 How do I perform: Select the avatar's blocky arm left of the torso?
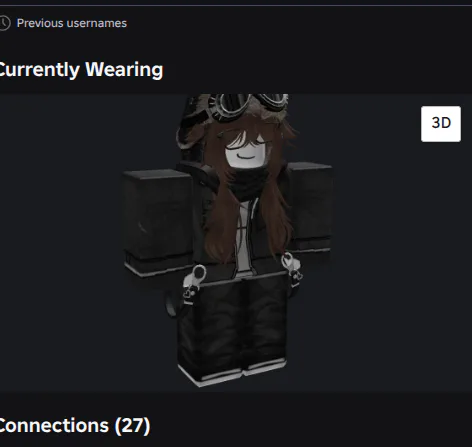pyautogui.click(x=157, y=221)
